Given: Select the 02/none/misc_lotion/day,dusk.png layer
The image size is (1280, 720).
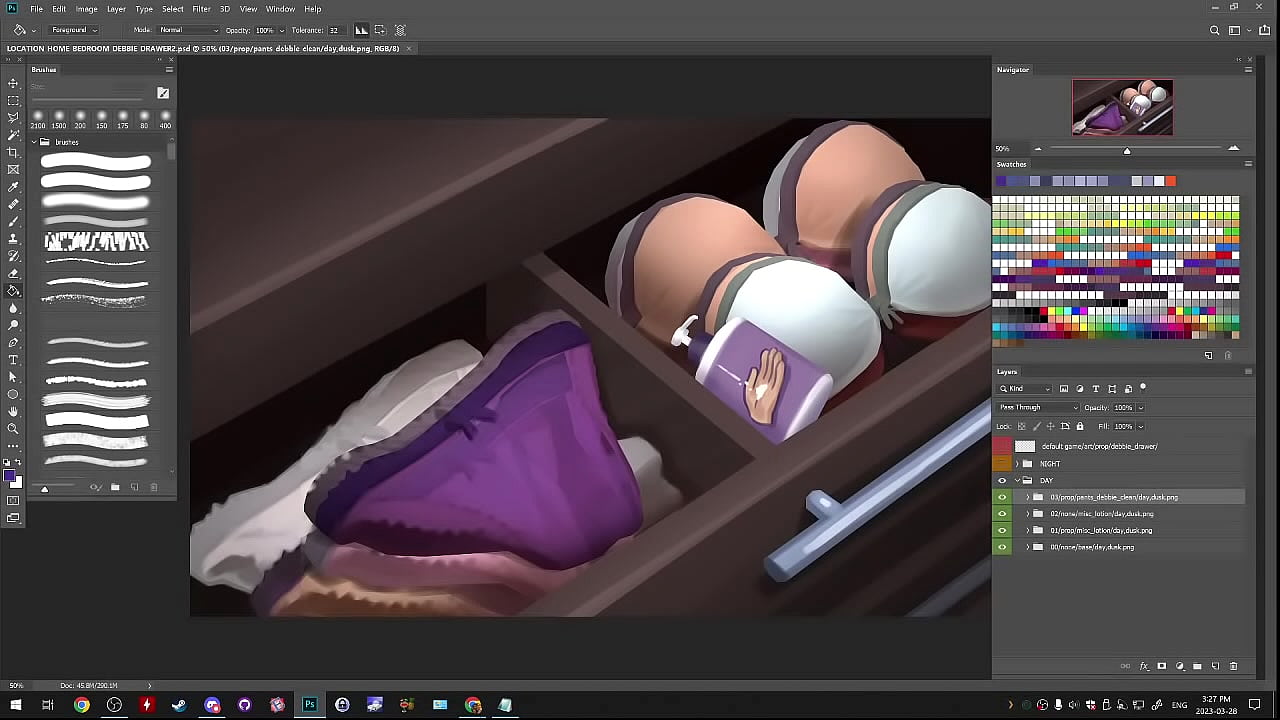Looking at the screenshot, I should (x=1101, y=514).
